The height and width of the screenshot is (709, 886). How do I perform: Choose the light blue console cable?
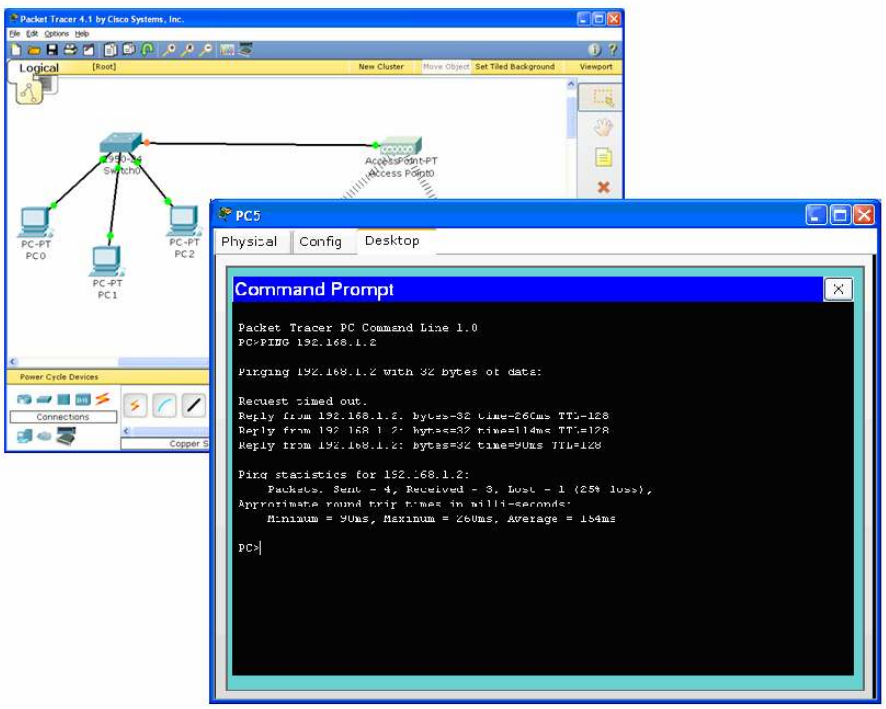164,405
